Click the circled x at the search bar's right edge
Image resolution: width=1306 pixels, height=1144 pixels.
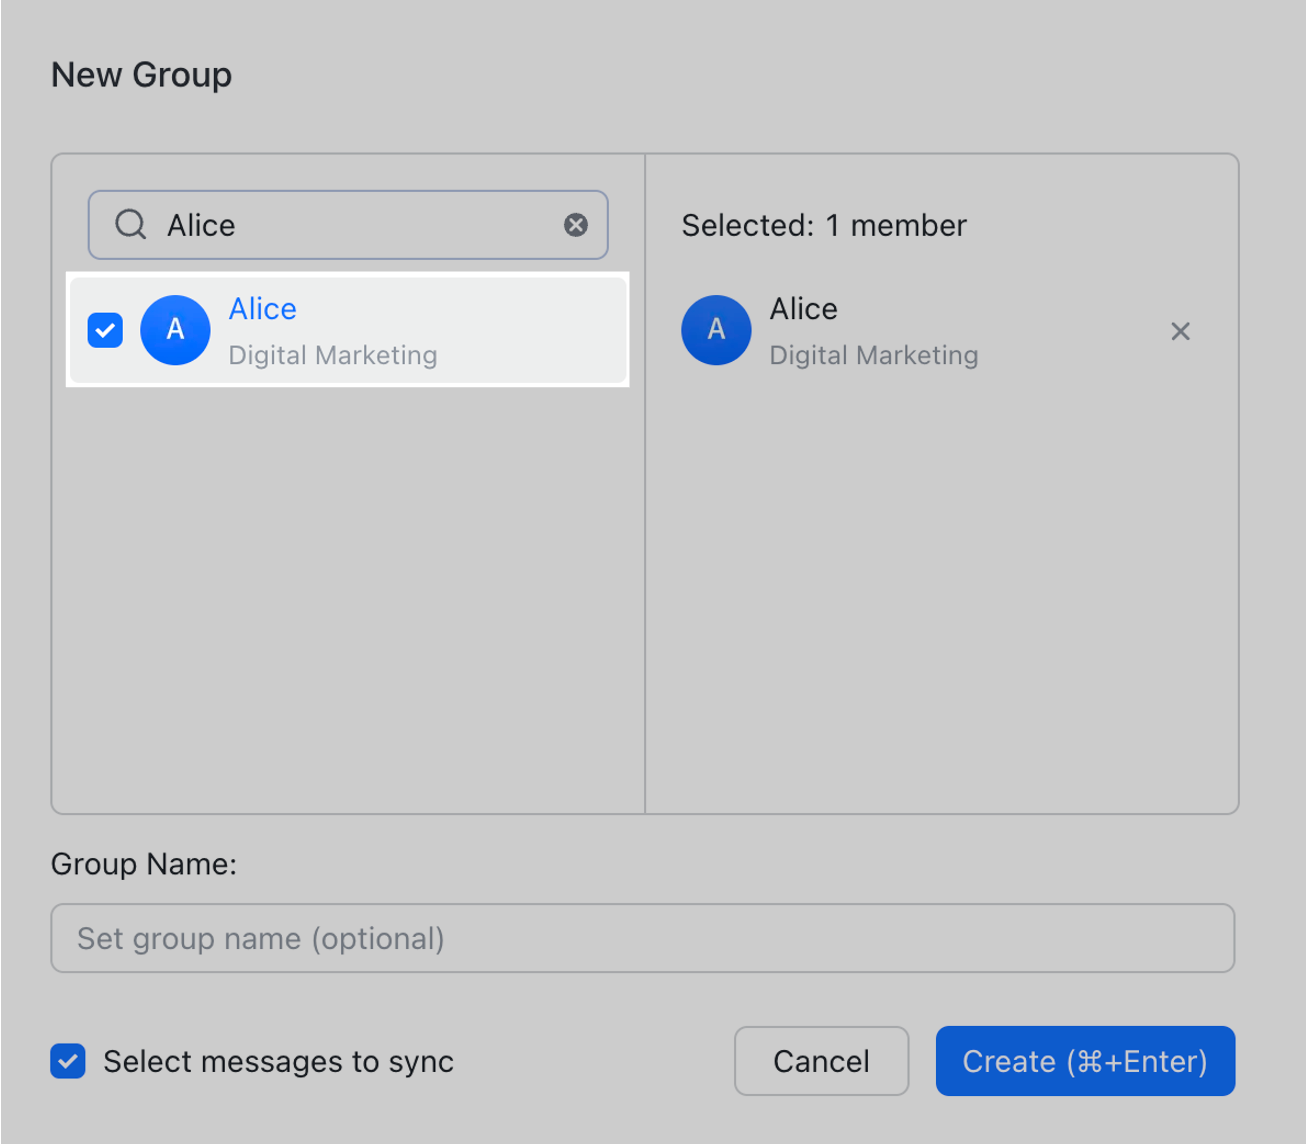click(576, 225)
